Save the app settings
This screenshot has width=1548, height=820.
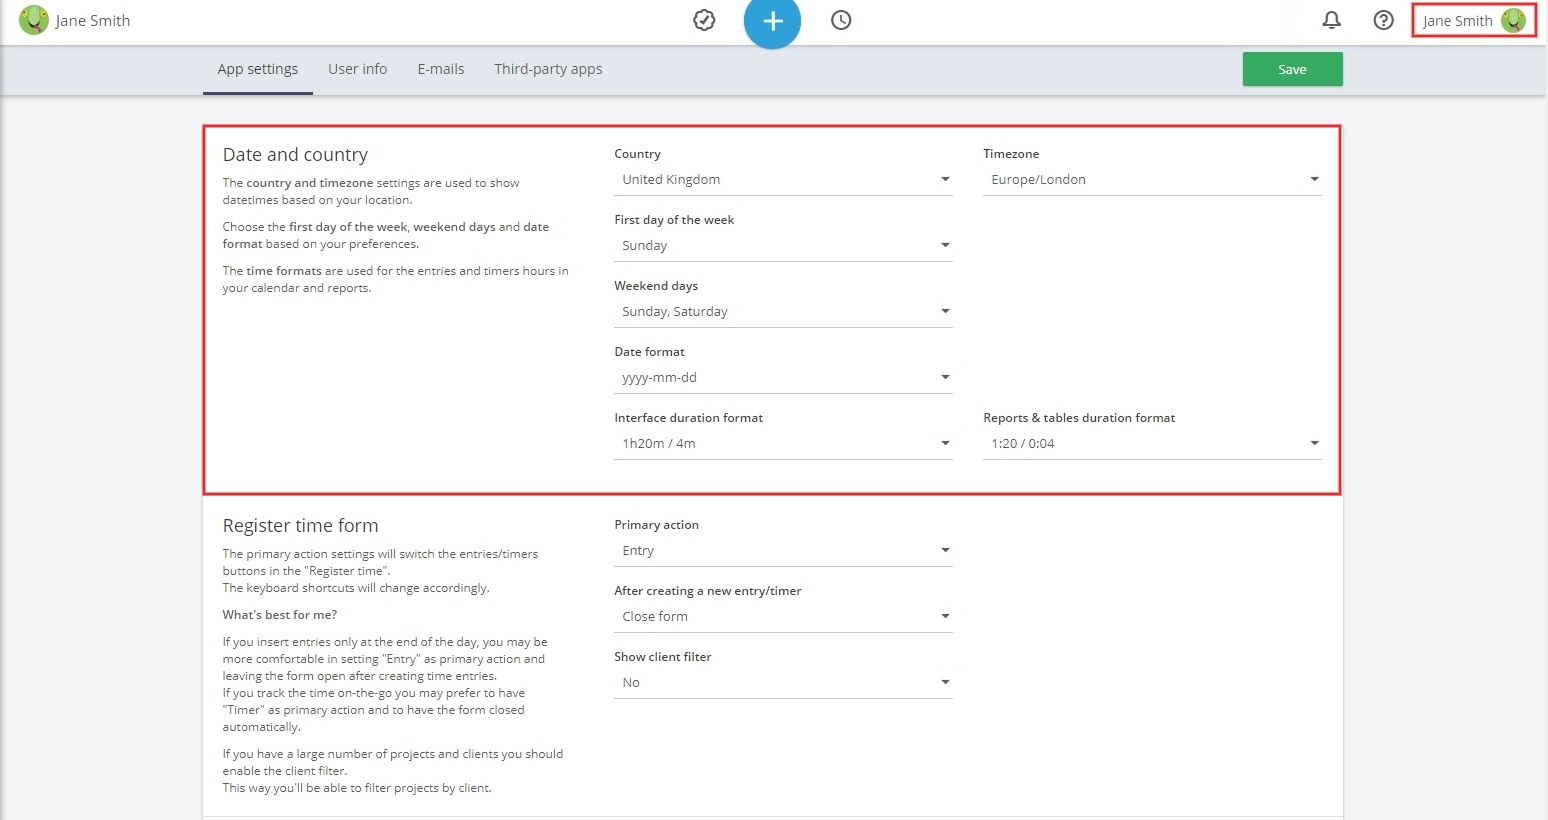(1292, 69)
